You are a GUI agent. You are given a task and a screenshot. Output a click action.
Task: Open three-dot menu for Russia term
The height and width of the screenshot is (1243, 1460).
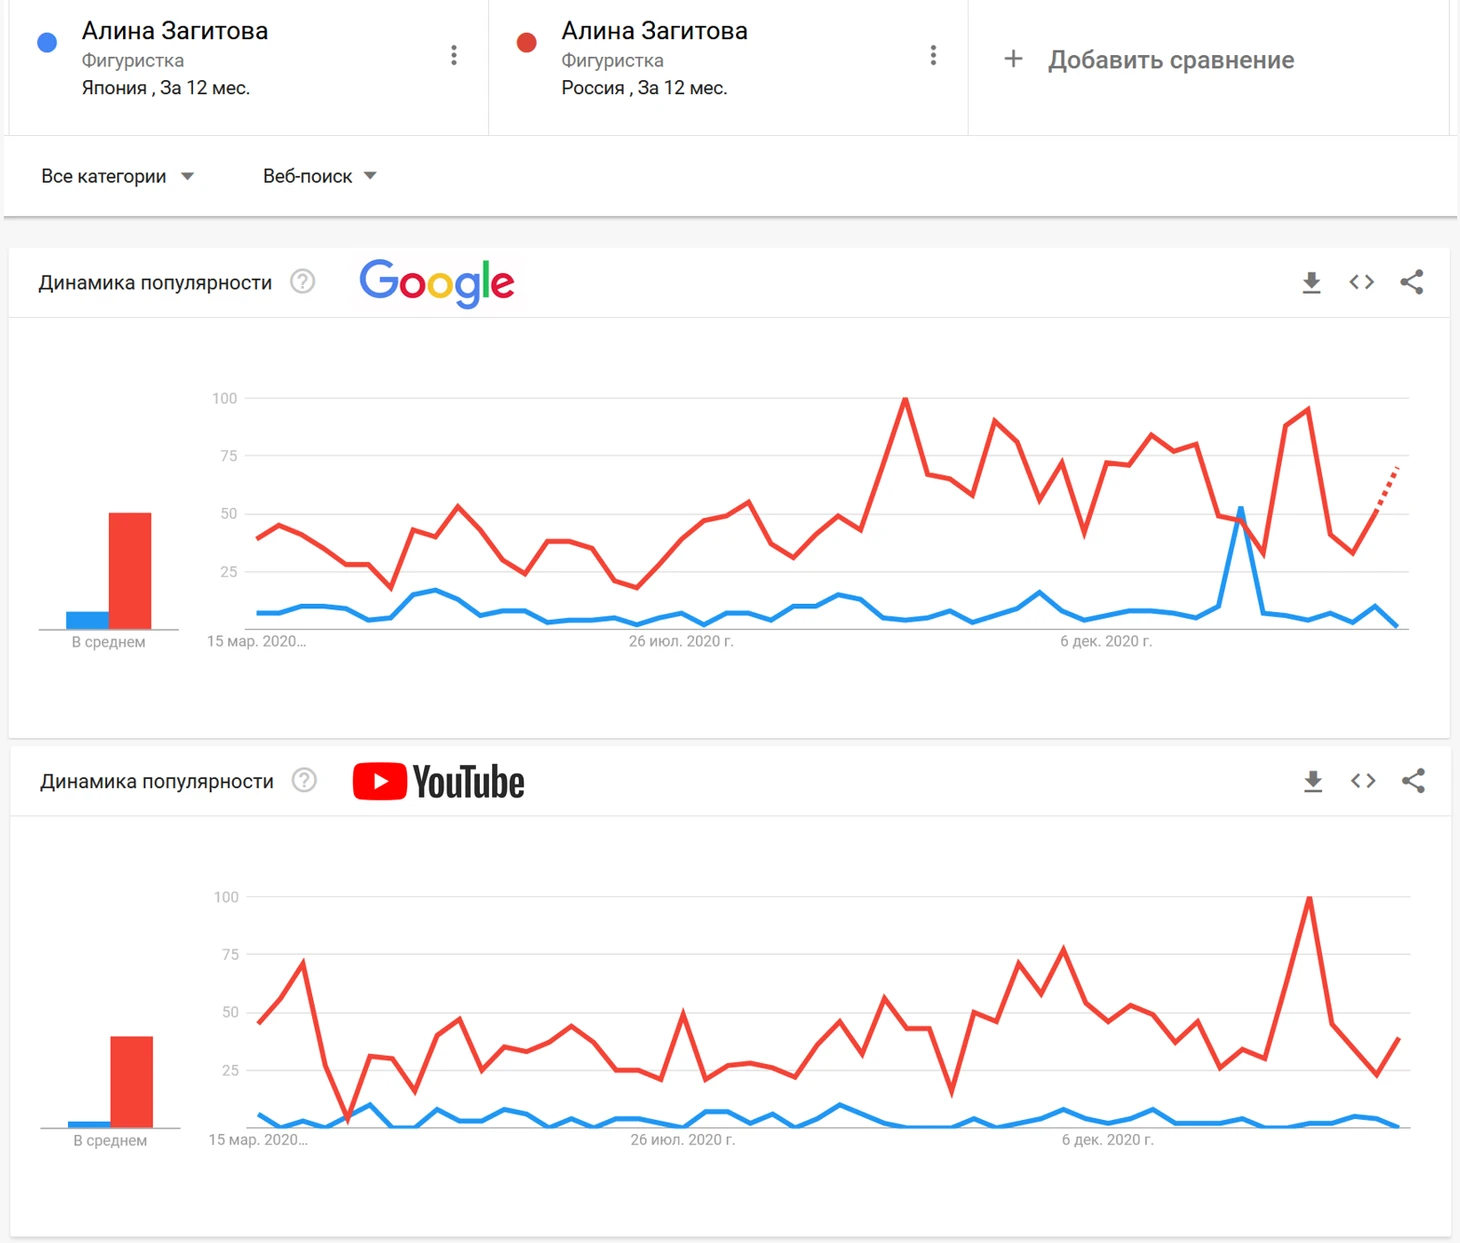click(933, 55)
